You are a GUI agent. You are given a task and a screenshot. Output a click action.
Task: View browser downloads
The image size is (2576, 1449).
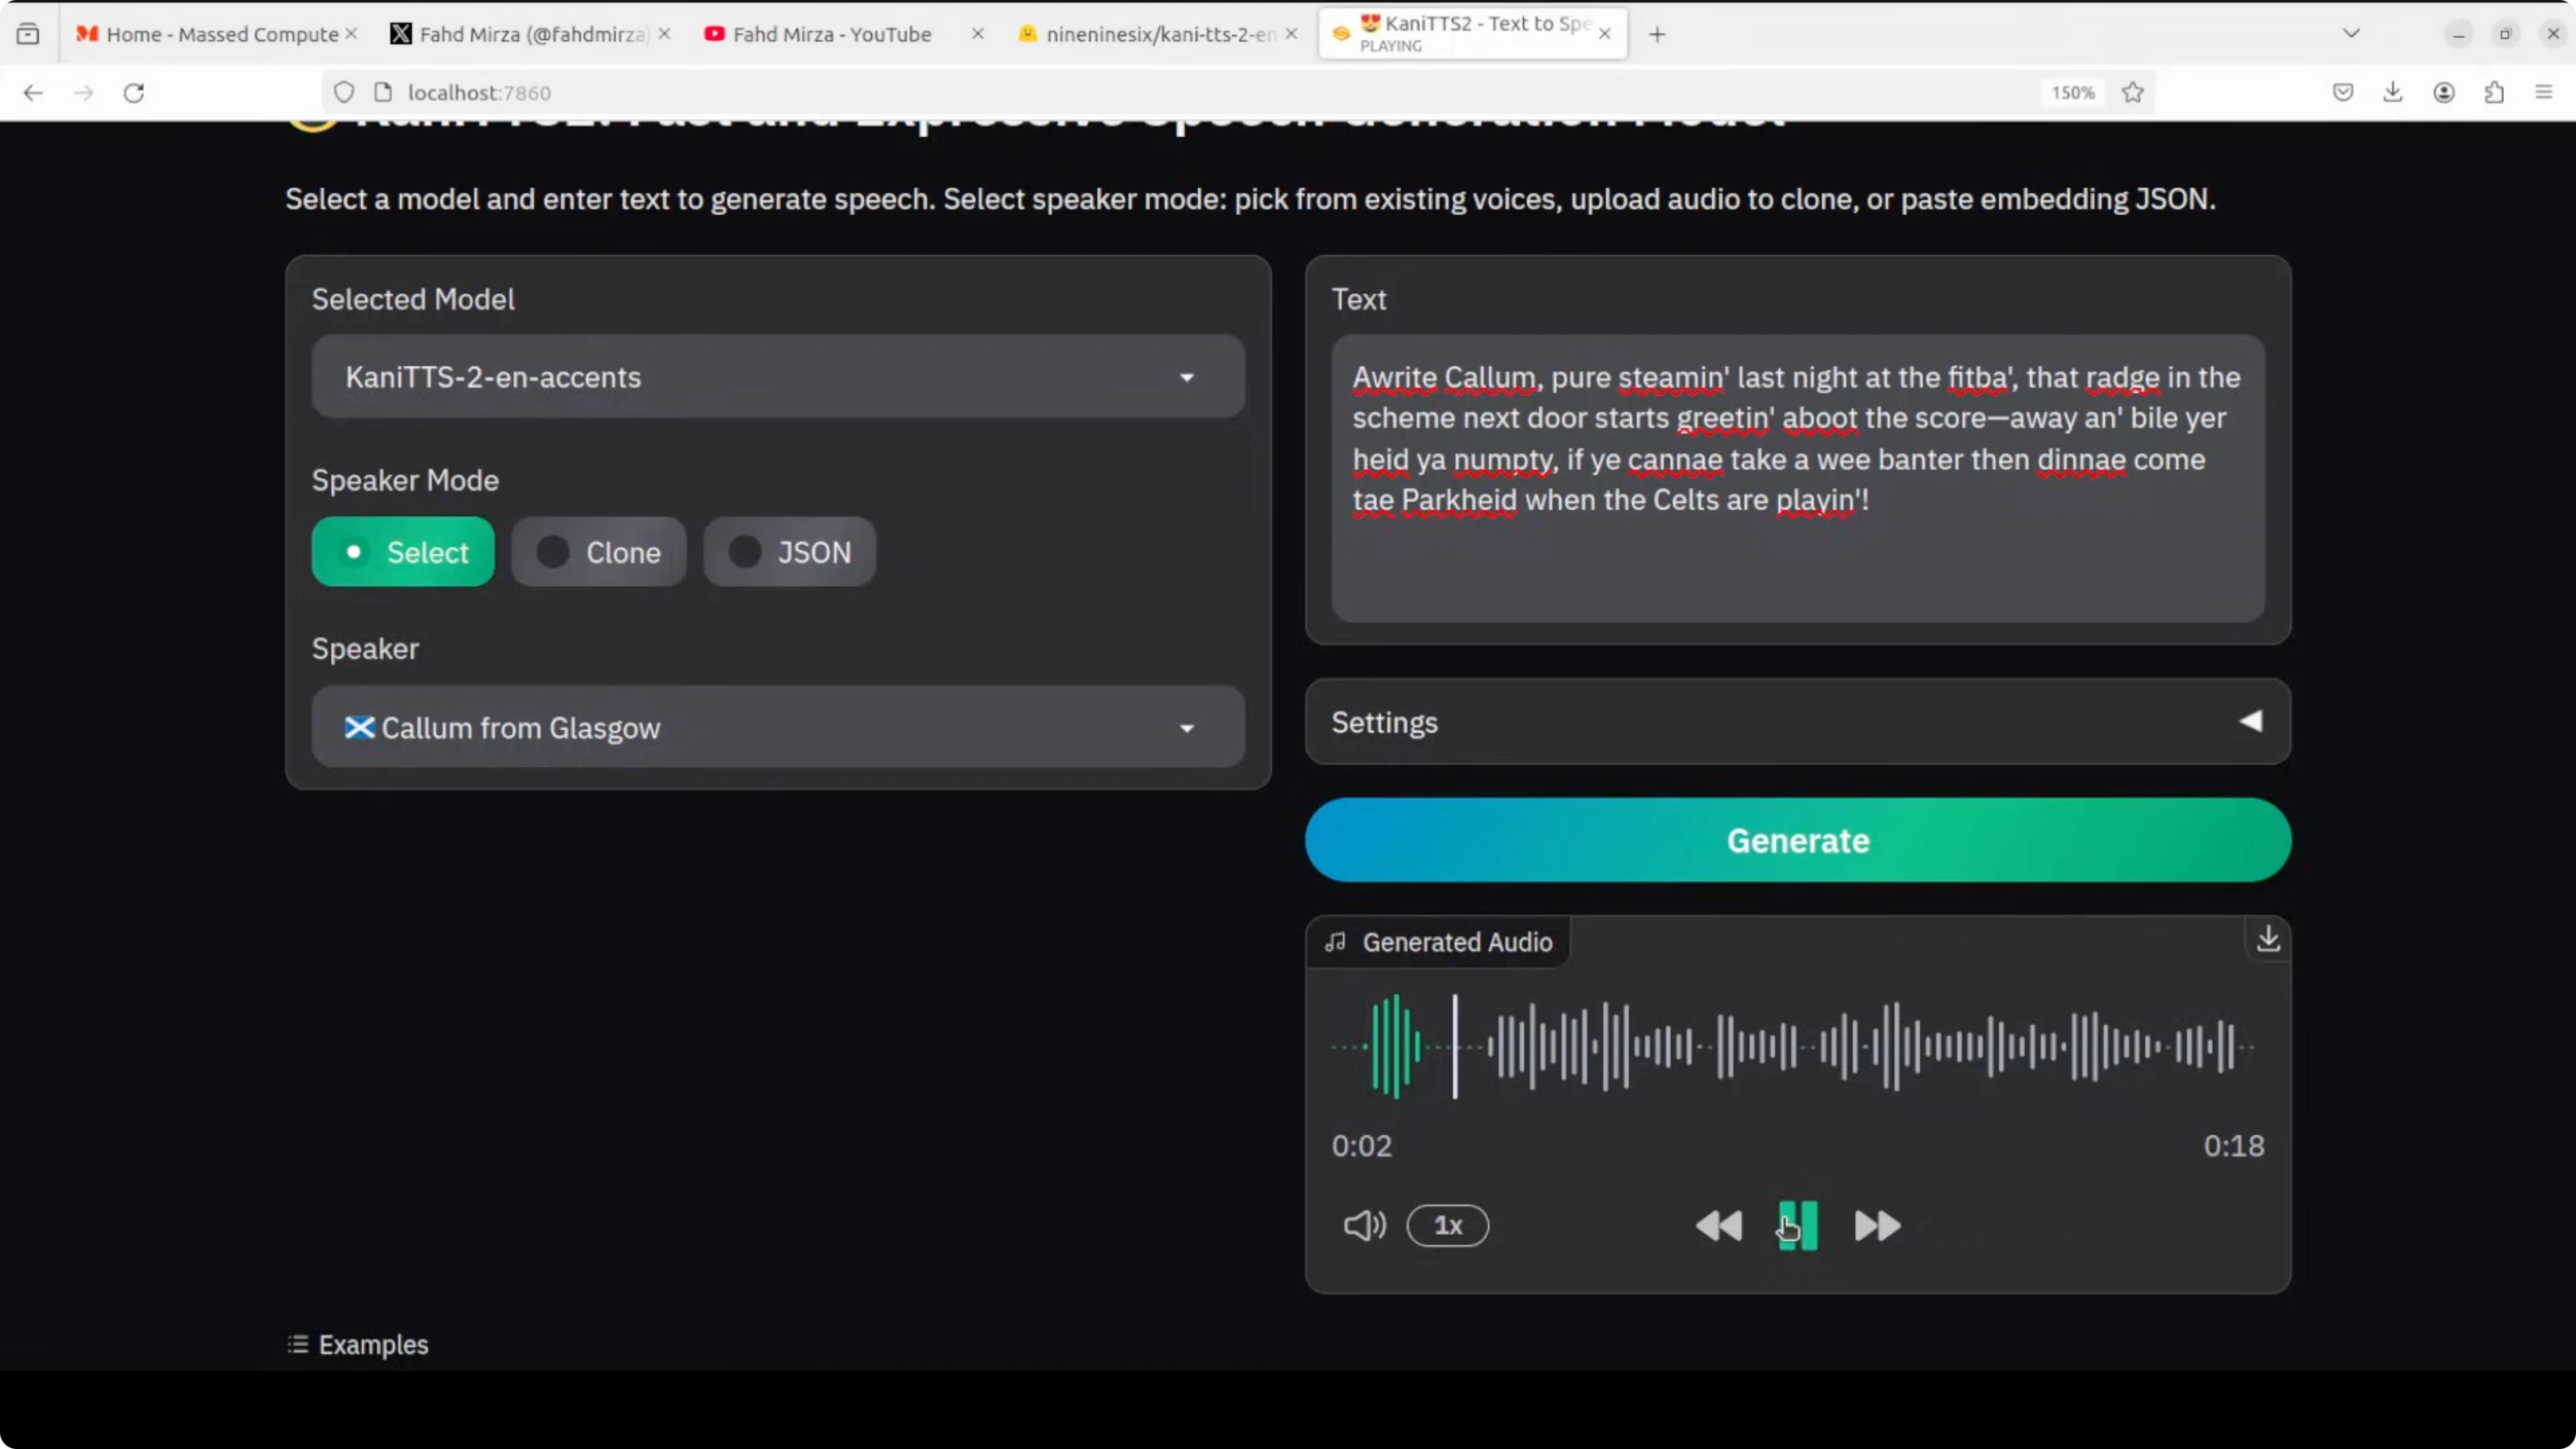[2393, 92]
